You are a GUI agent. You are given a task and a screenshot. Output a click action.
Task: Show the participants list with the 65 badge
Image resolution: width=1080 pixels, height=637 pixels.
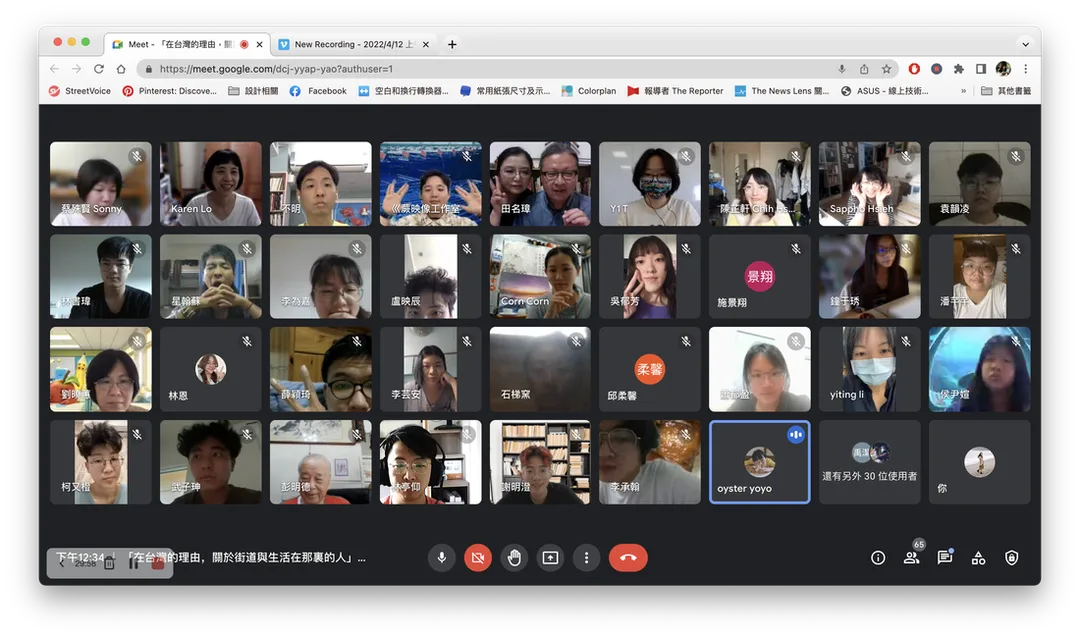click(911, 558)
